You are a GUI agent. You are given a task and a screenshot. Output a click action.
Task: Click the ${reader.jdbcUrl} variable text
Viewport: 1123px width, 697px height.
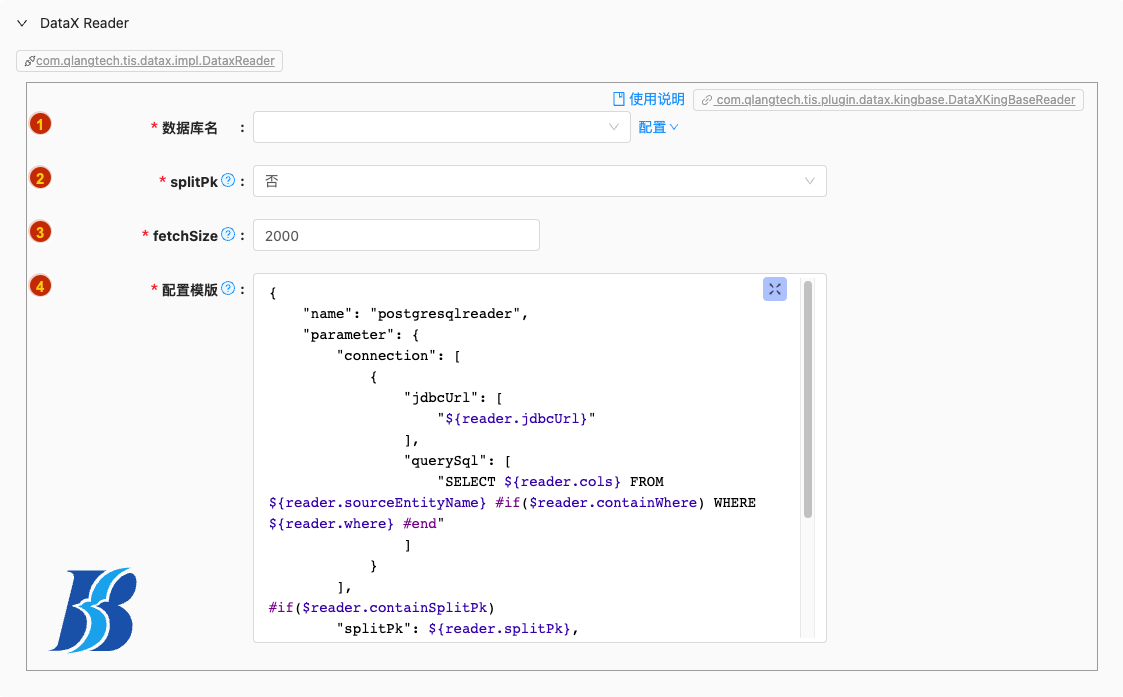click(516, 418)
